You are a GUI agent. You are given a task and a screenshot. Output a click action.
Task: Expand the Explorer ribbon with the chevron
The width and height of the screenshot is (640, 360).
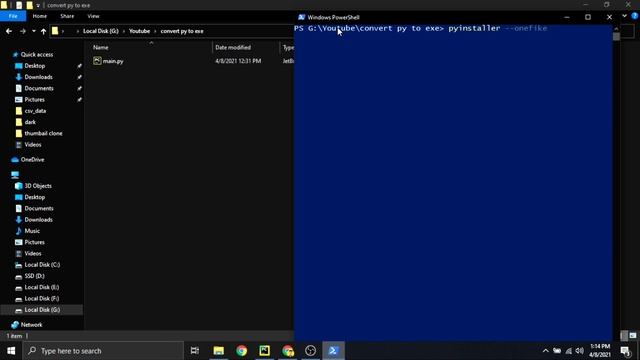624,16
